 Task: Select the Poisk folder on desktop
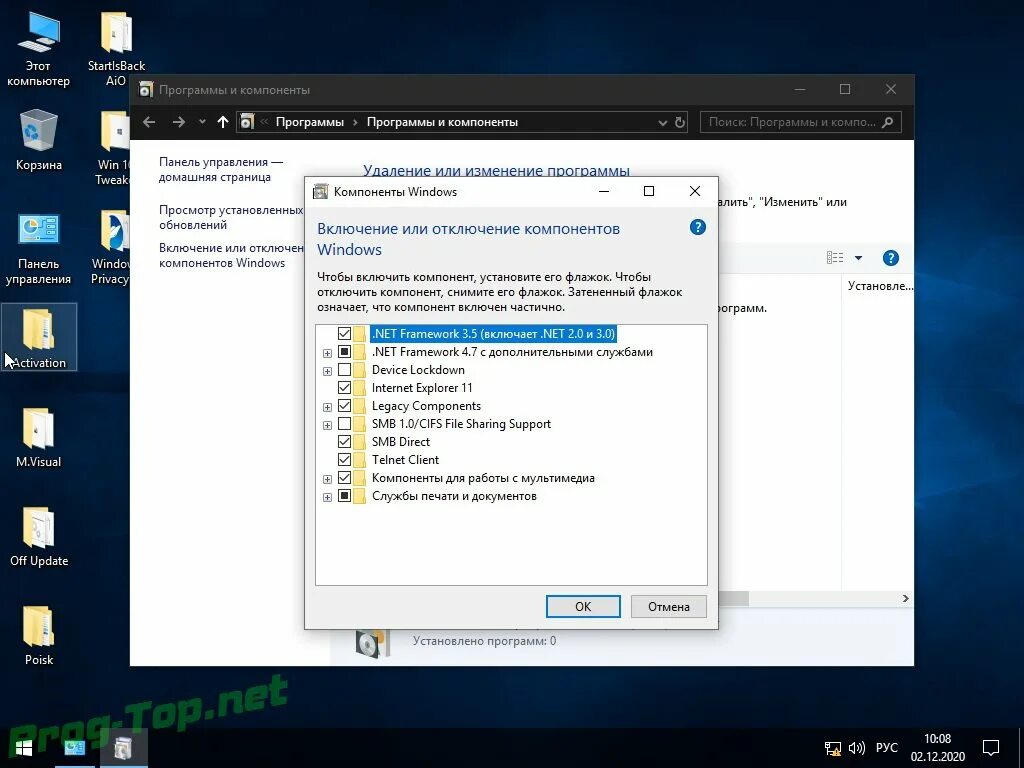coord(39,635)
